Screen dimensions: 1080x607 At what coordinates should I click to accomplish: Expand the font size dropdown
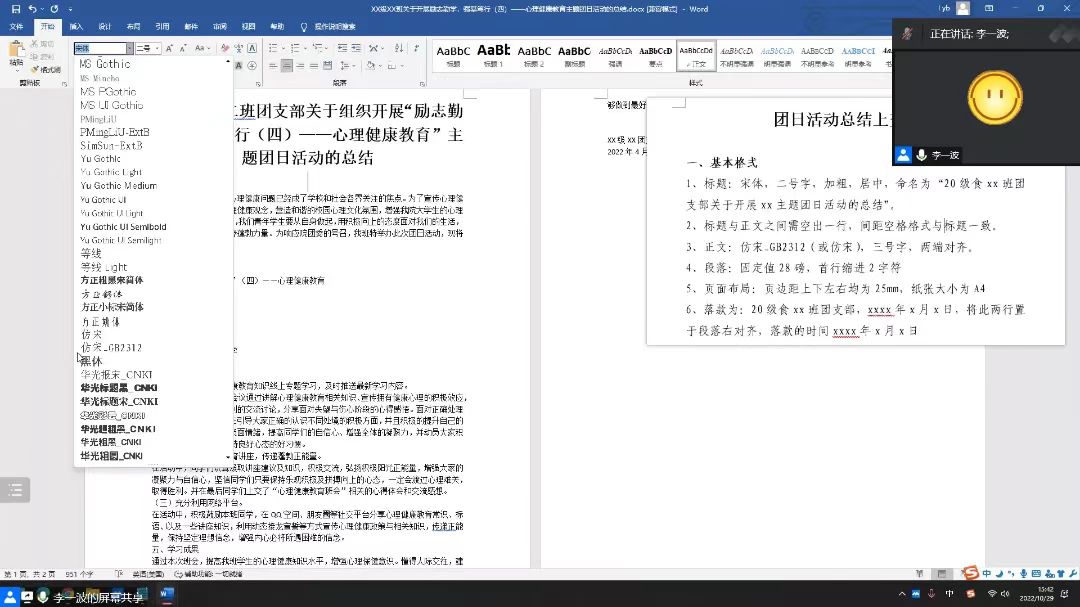[x=157, y=48]
